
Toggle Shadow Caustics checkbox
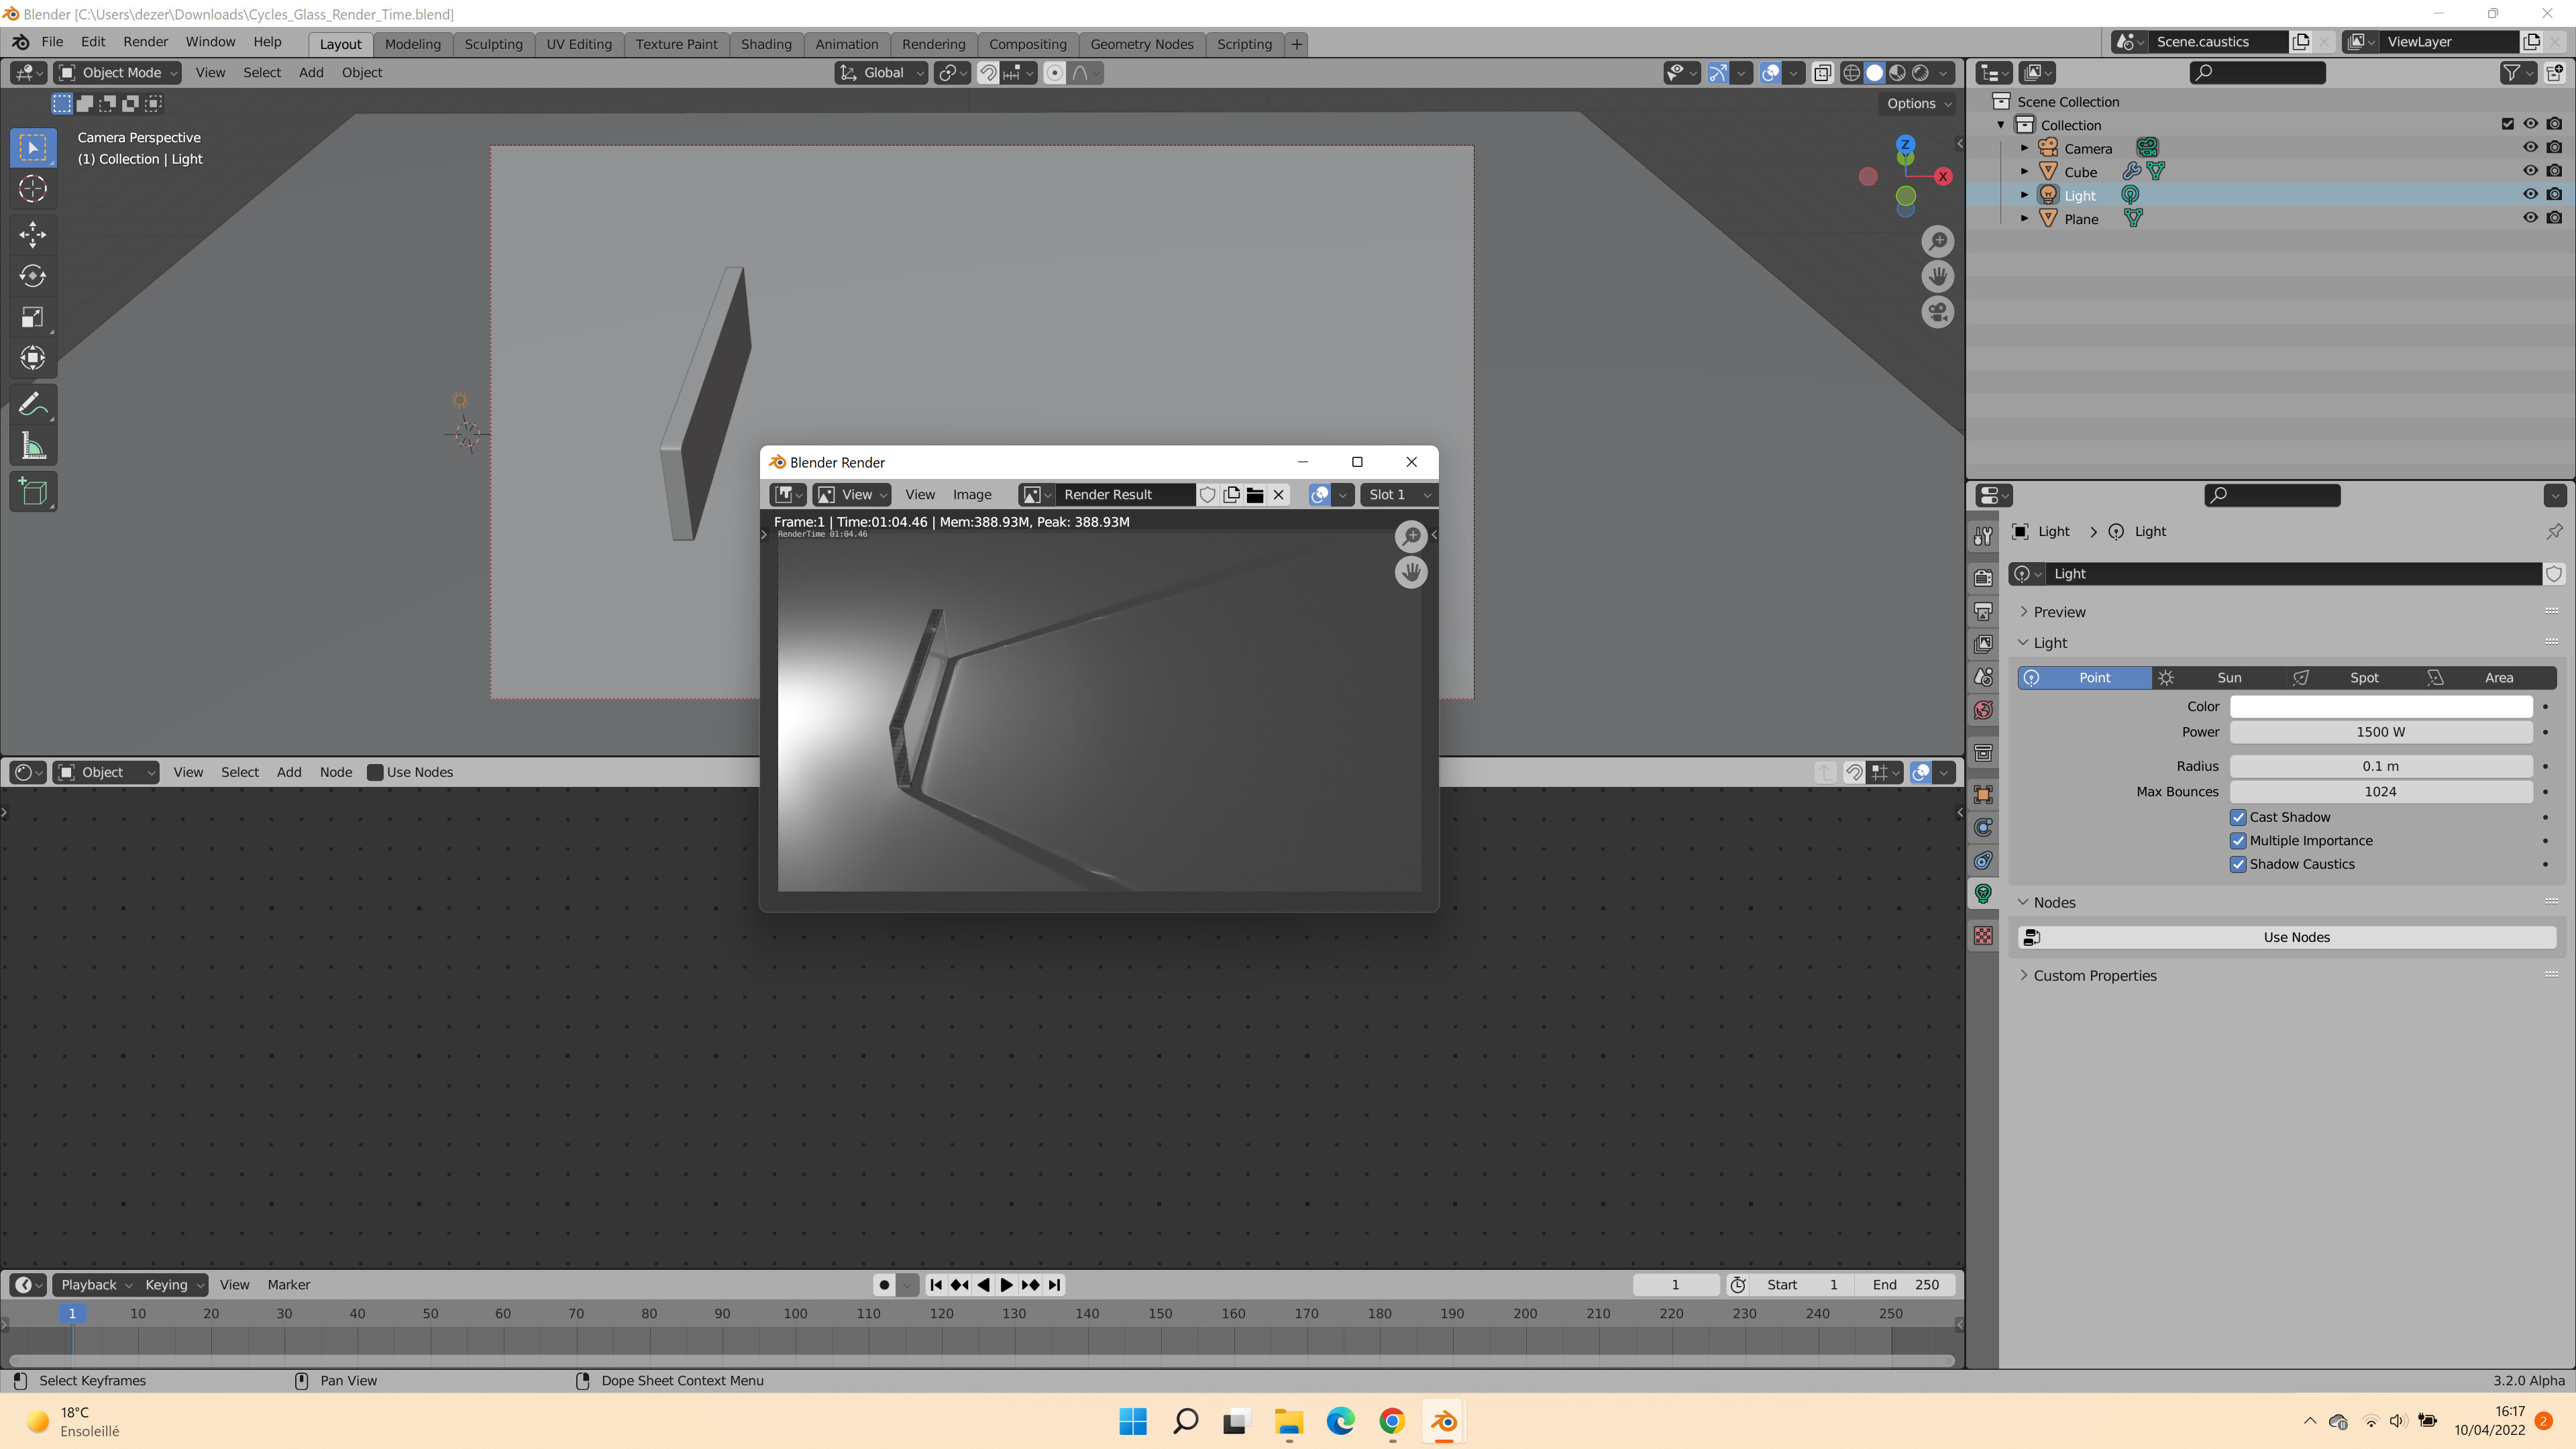click(x=2238, y=864)
